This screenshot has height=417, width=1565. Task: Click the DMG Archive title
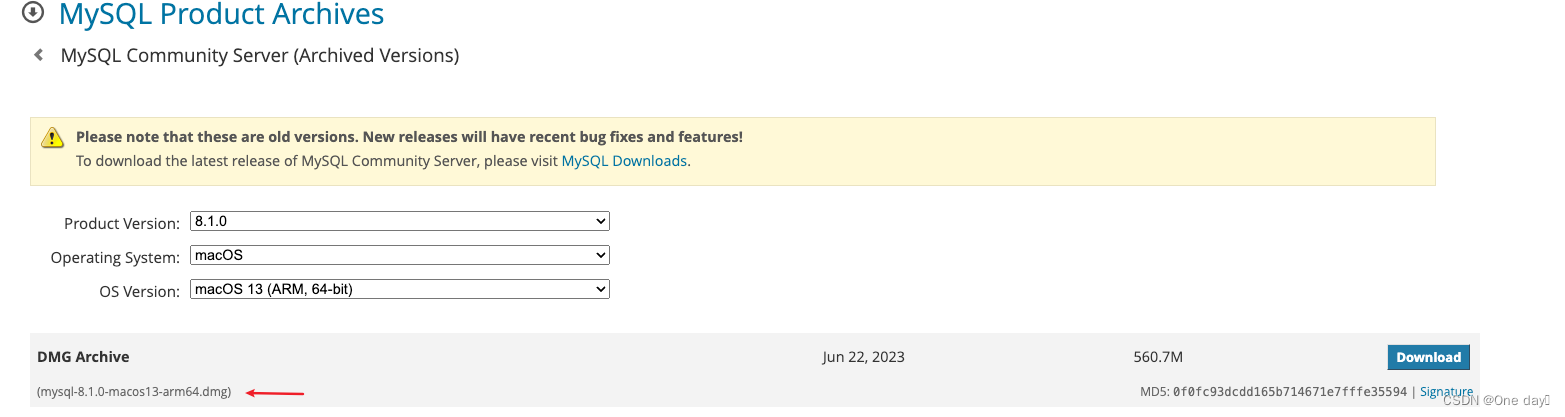(83, 357)
